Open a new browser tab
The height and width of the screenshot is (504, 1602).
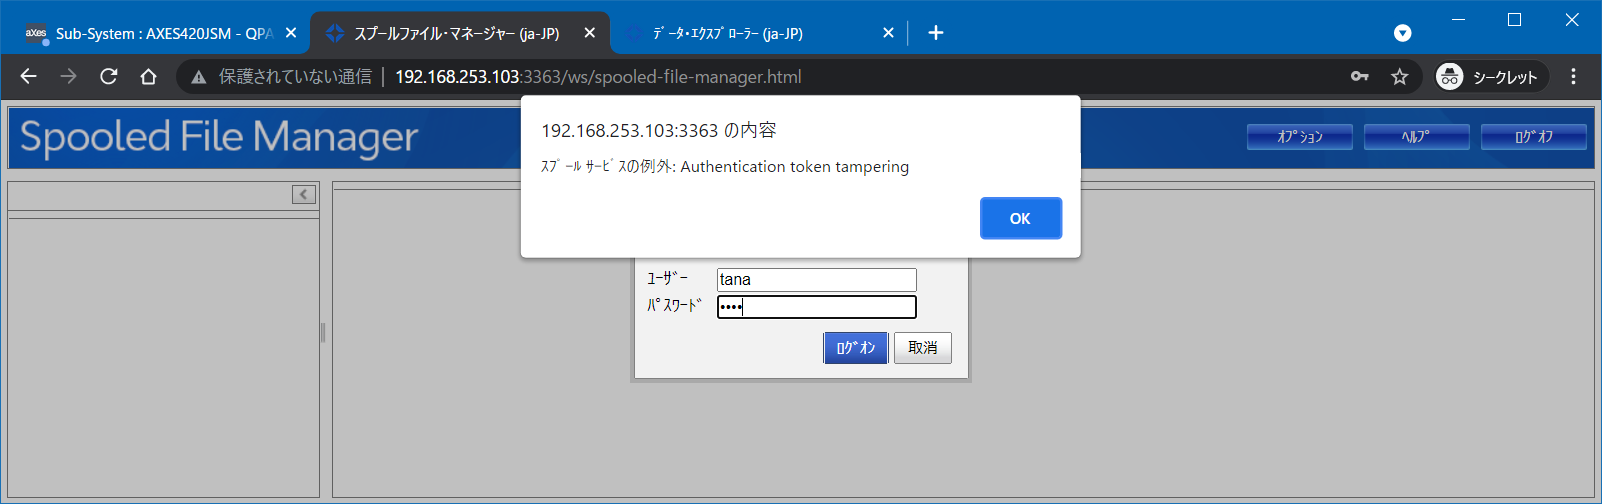(x=936, y=33)
